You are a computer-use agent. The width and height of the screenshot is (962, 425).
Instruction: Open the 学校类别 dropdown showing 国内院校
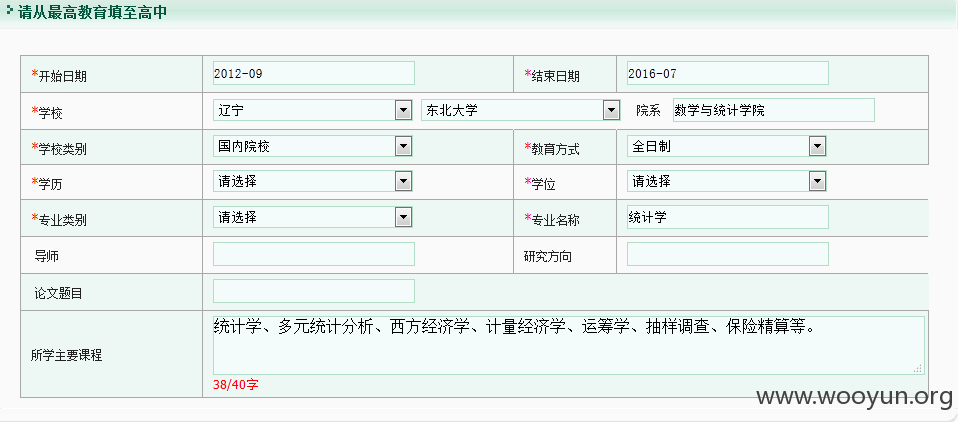312,146
